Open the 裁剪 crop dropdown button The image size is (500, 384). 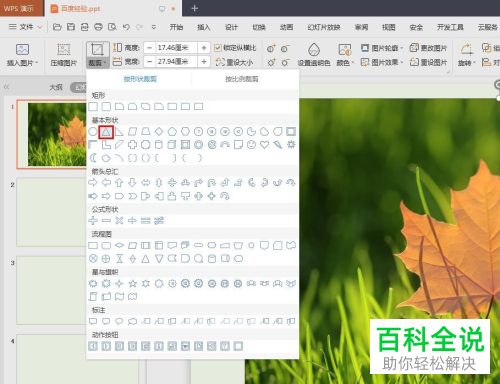[x=97, y=63]
